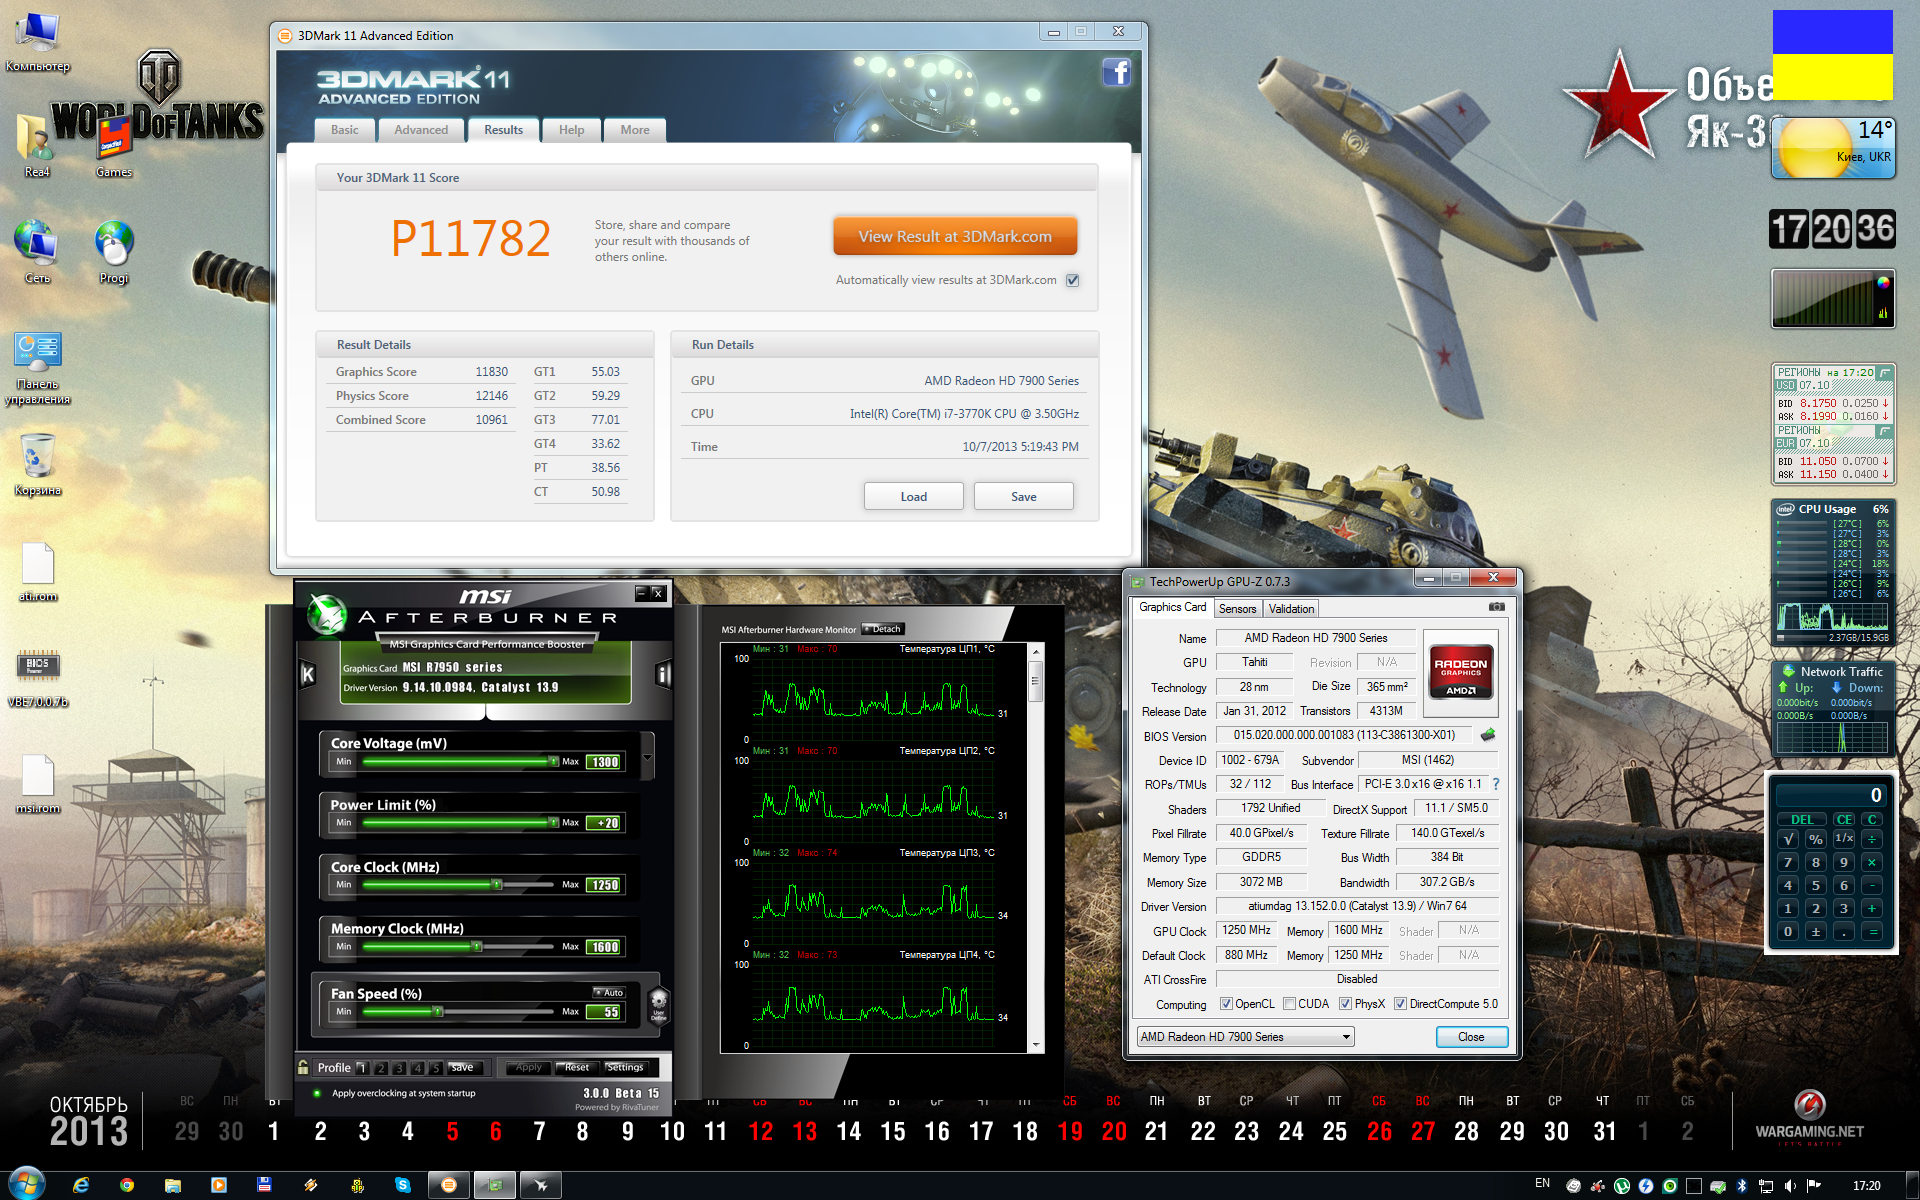The image size is (1920, 1200).
Task: Open the info button in MSI Afterburner
Action: [x=663, y=675]
